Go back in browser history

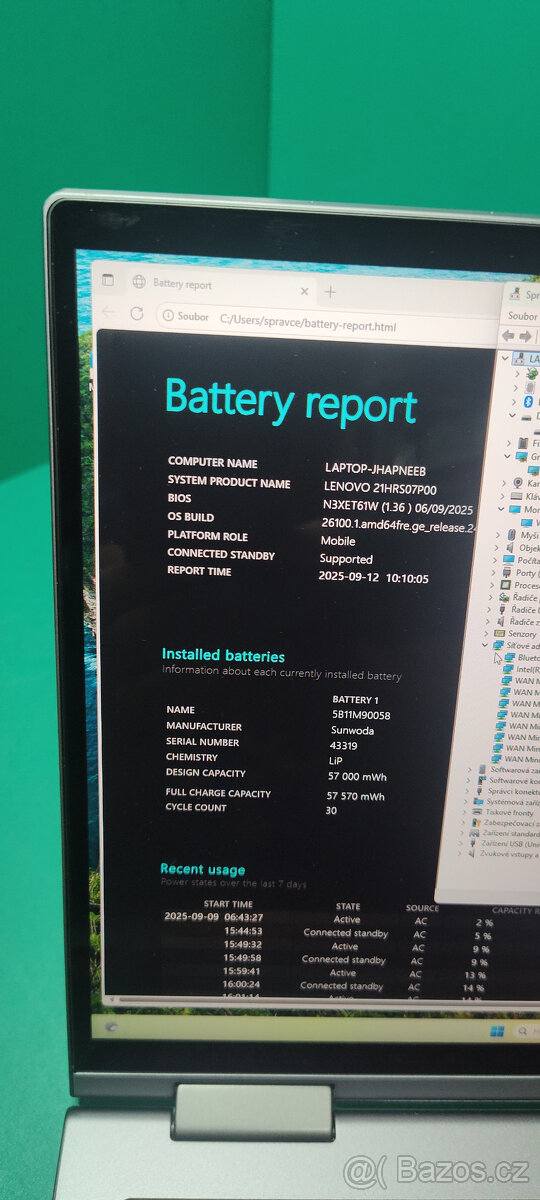pyautogui.click(x=108, y=312)
